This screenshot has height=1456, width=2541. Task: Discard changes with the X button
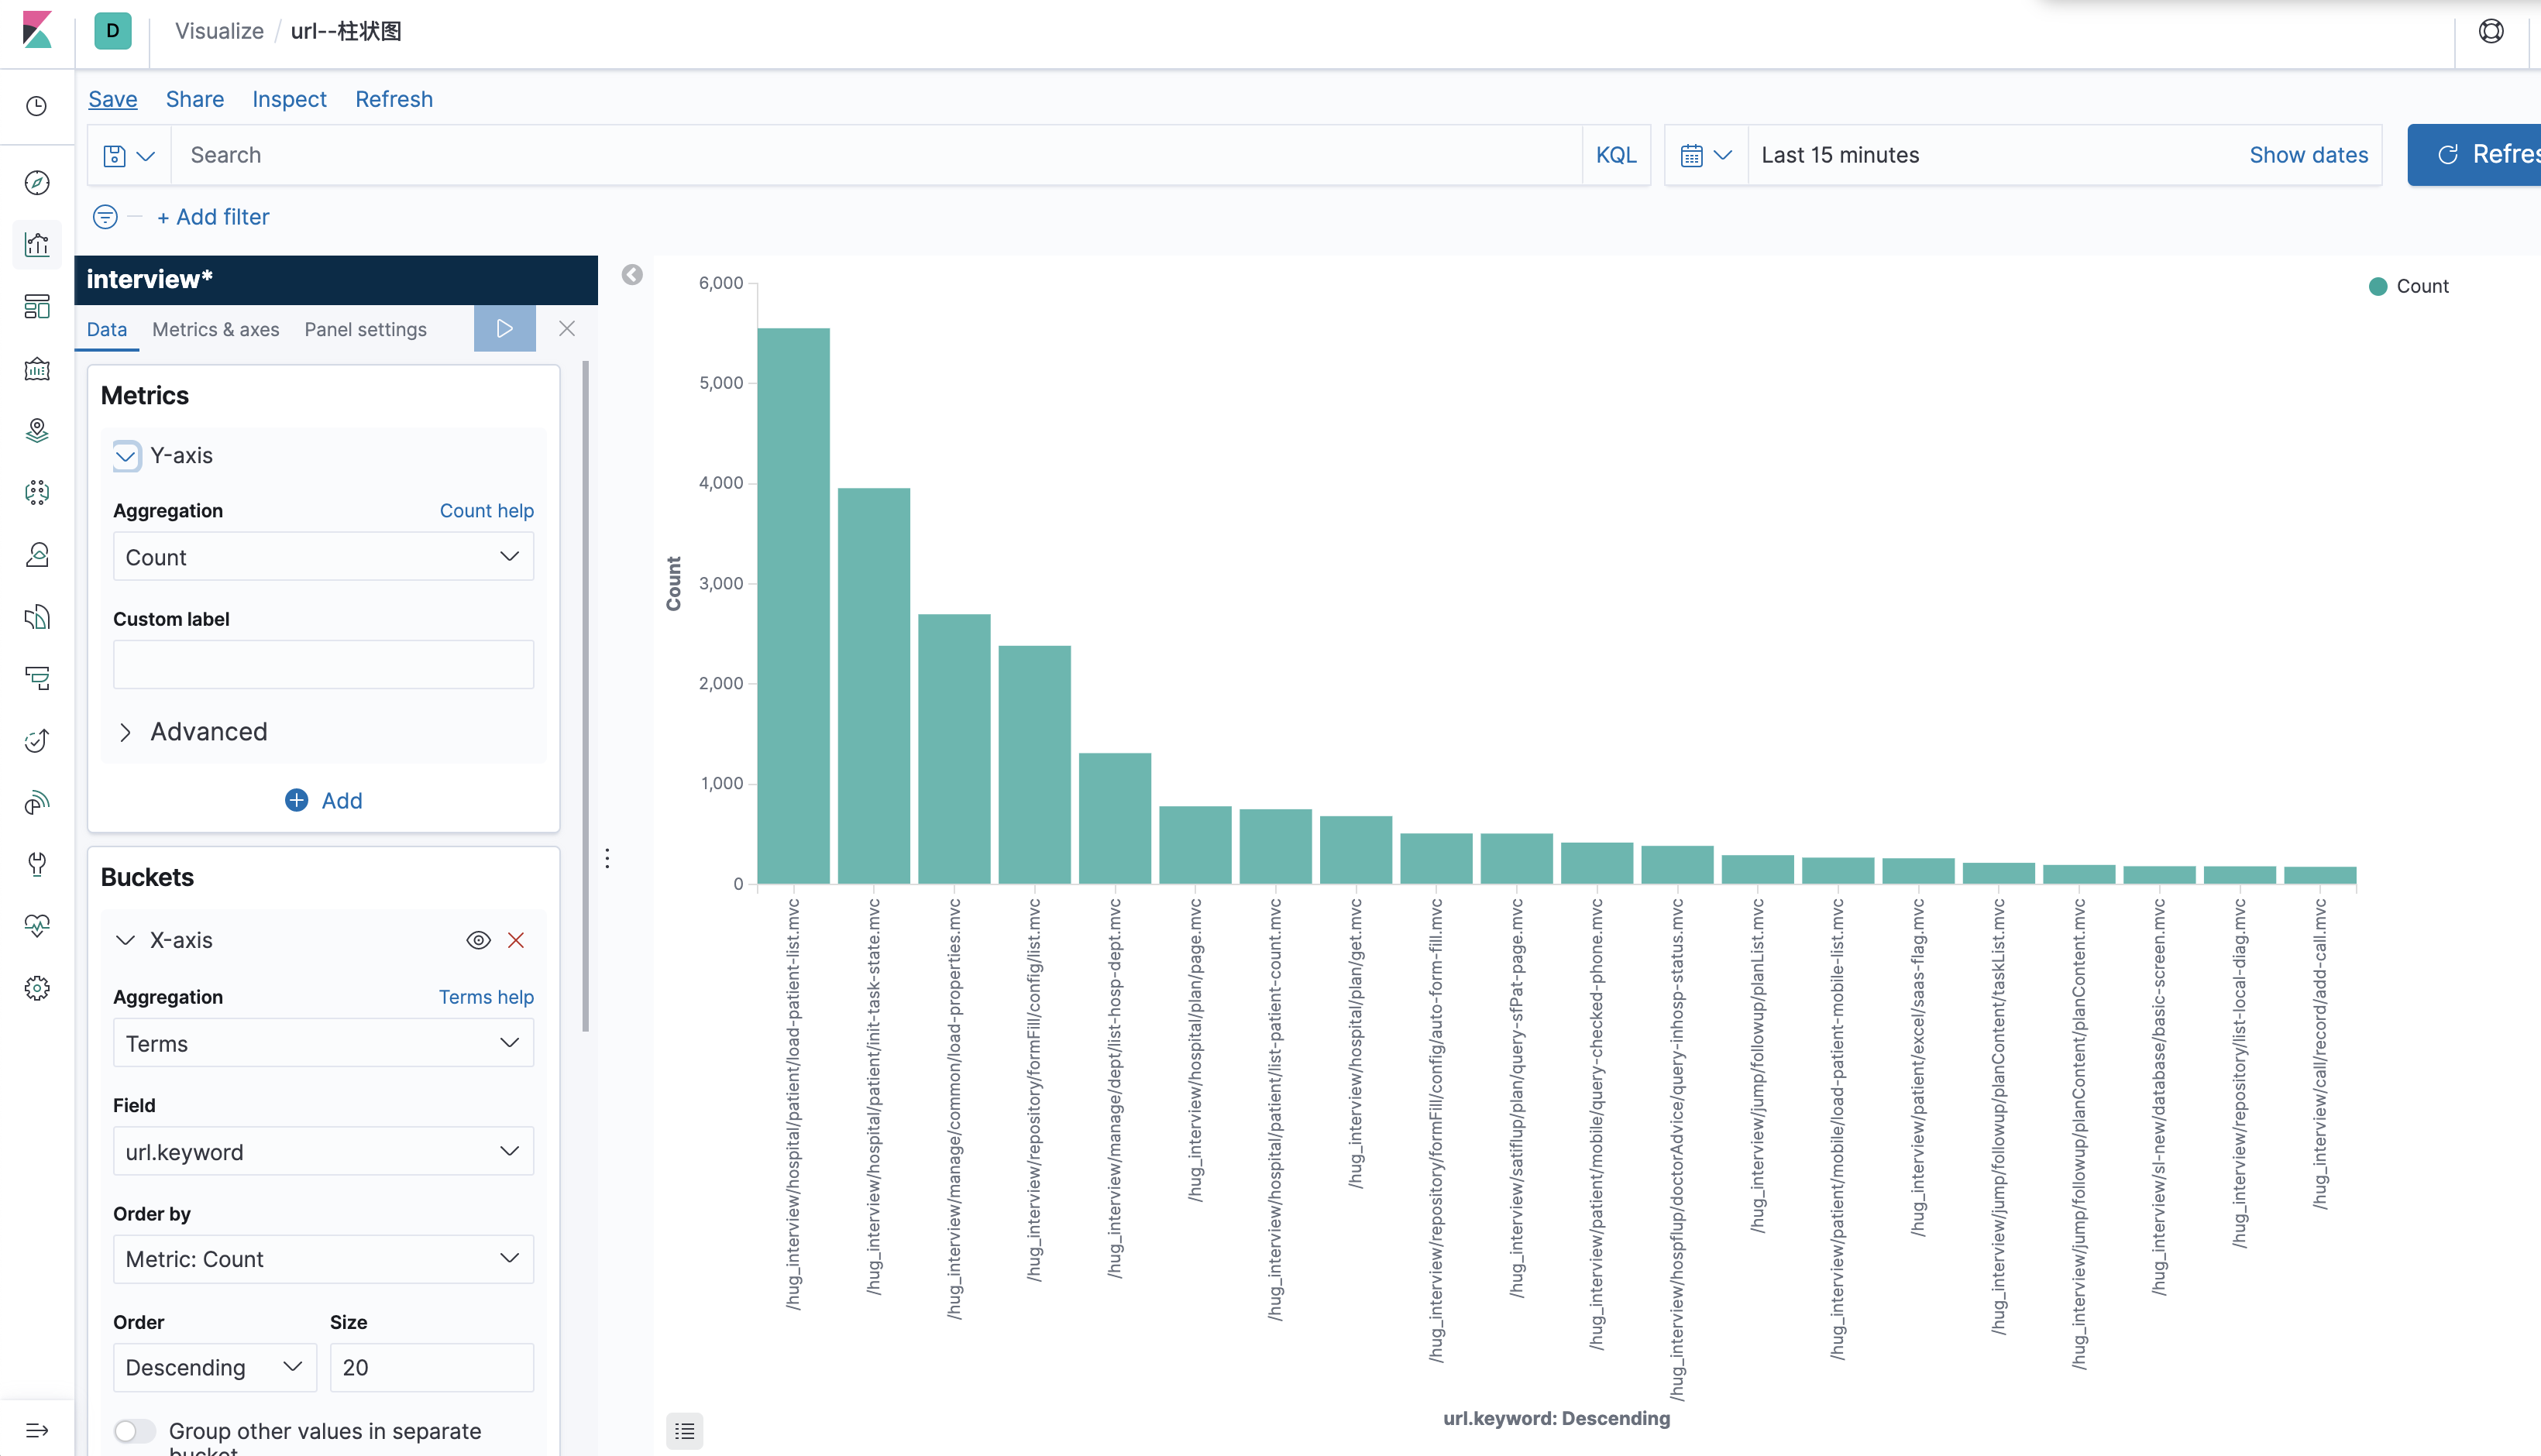coord(567,328)
